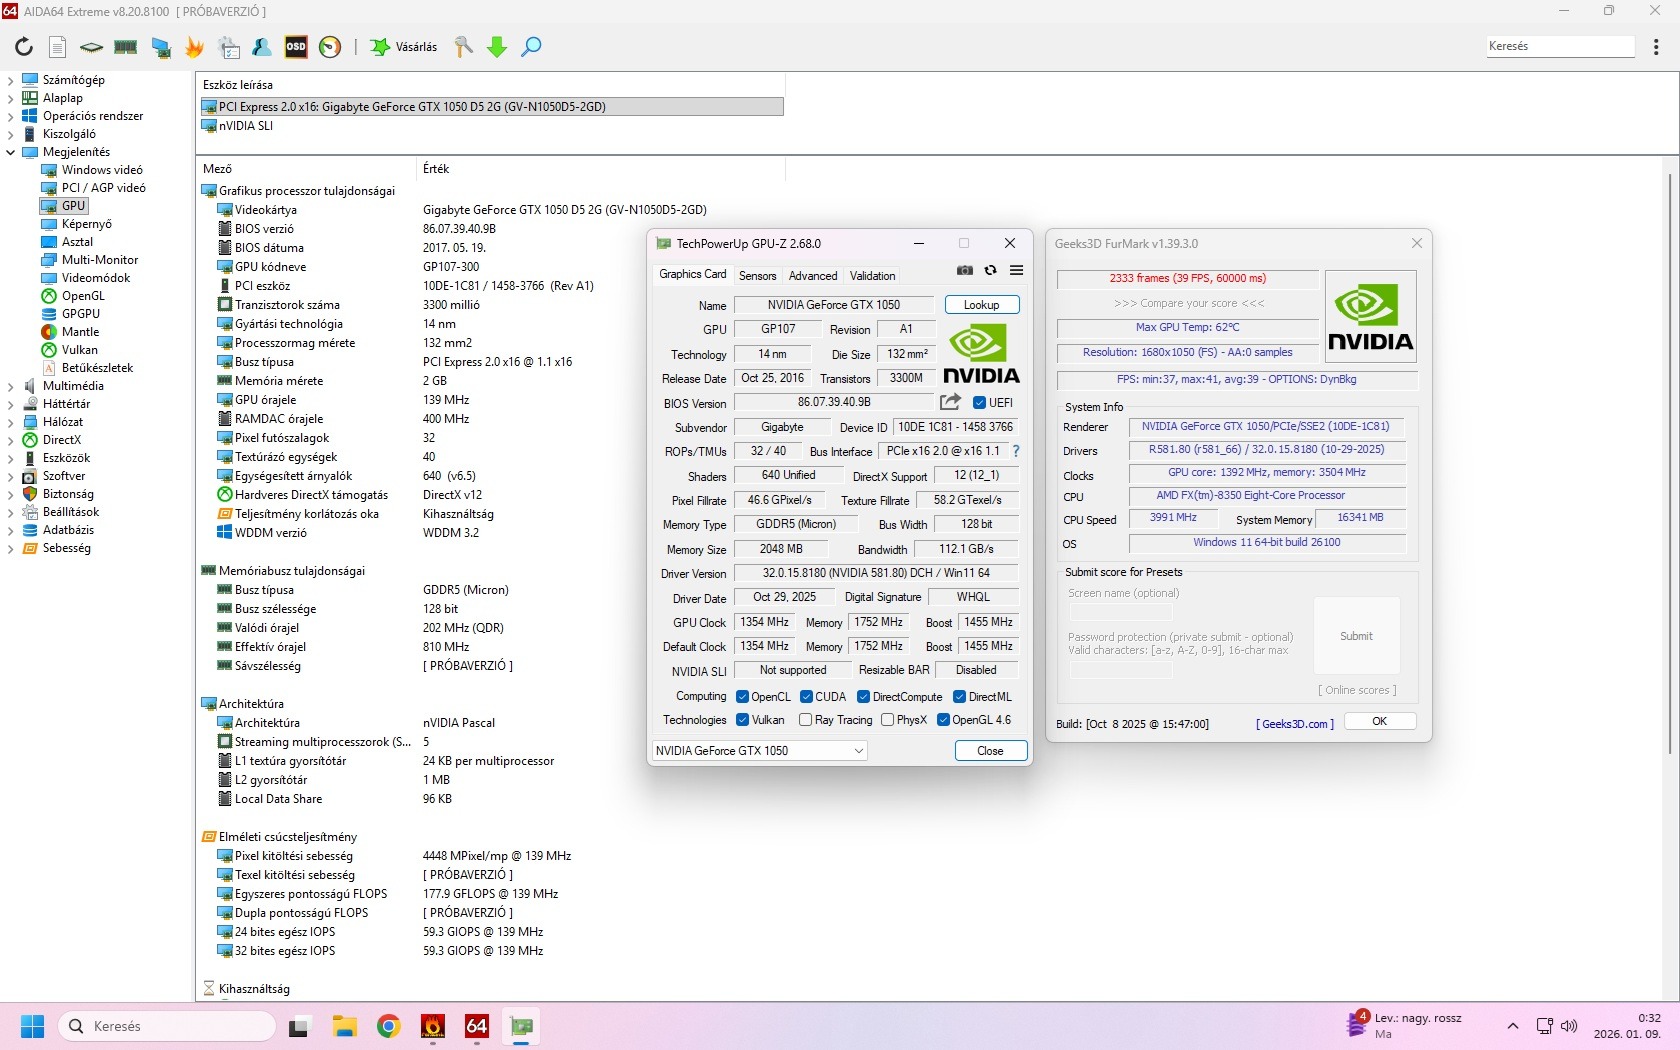Toggle the Ray Tracing checkbox
The height and width of the screenshot is (1050, 1680).
[806, 720]
